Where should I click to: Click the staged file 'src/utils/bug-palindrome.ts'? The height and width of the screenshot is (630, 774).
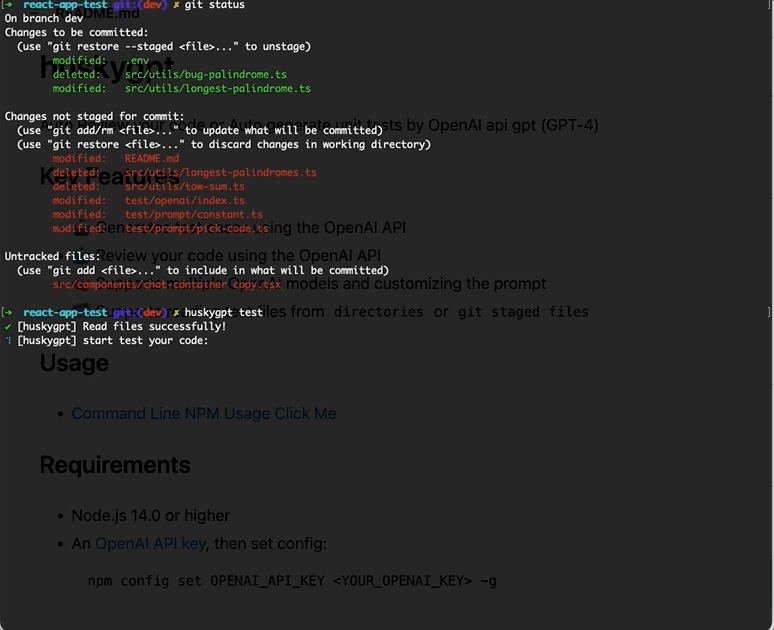tap(205, 75)
